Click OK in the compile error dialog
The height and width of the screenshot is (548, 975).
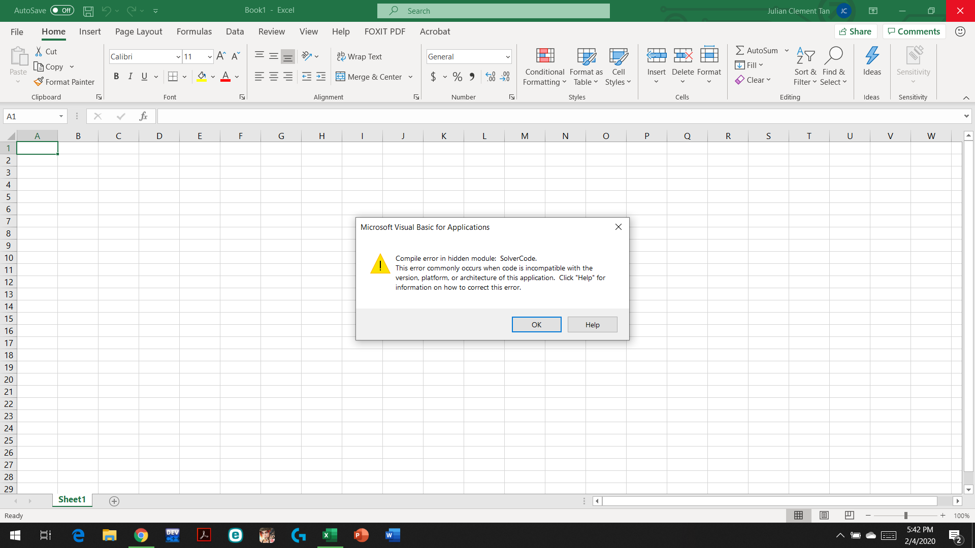(x=536, y=325)
